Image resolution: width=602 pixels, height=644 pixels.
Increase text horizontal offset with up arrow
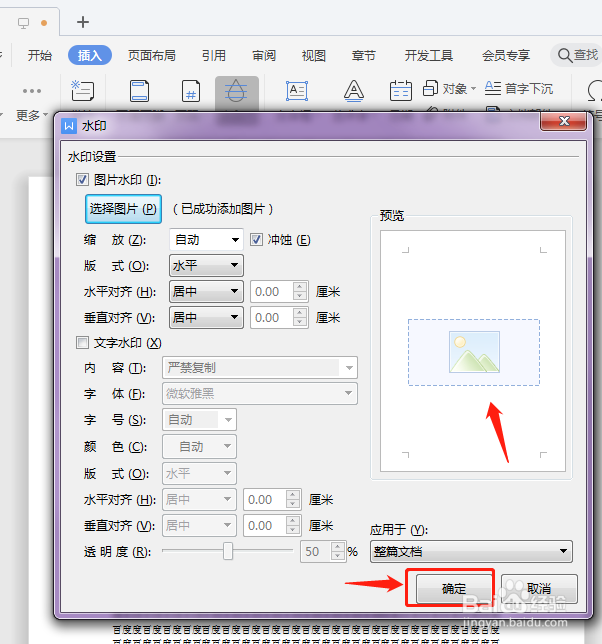coord(293,495)
